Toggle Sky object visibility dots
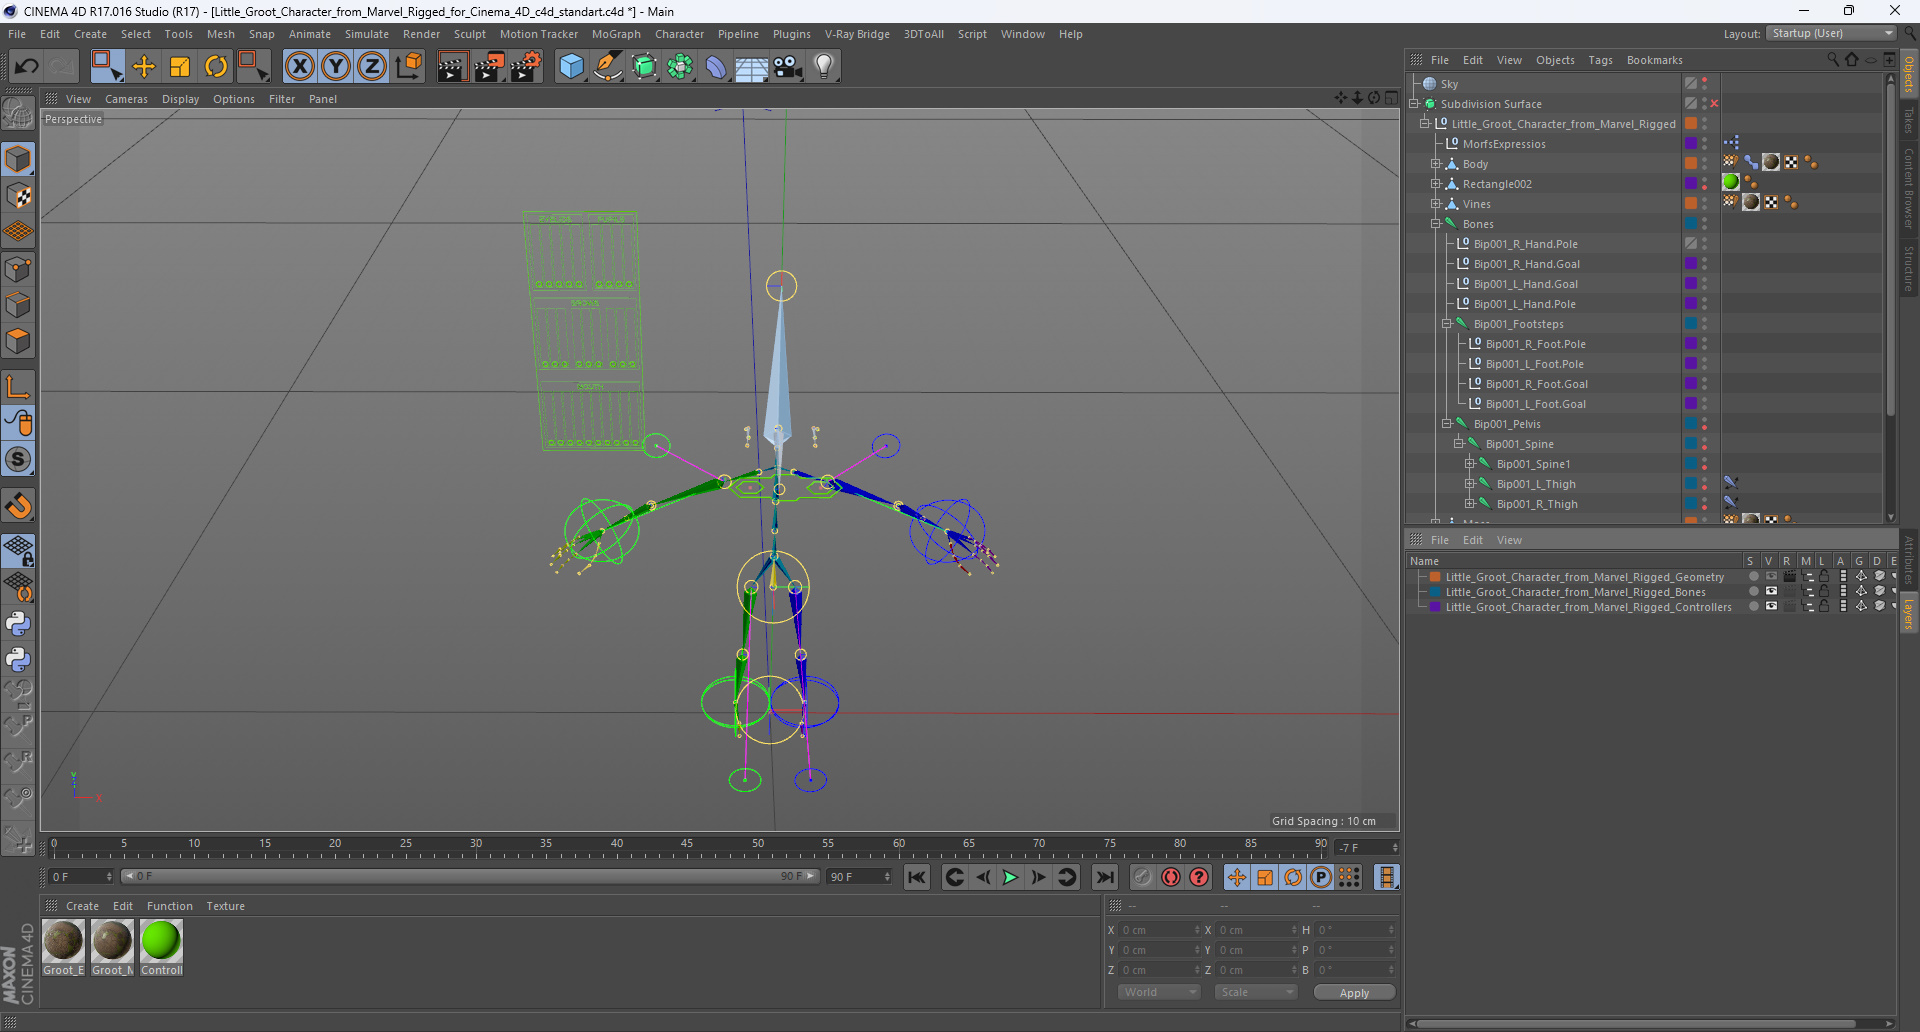Image resolution: width=1920 pixels, height=1032 pixels. (x=1705, y=84)
